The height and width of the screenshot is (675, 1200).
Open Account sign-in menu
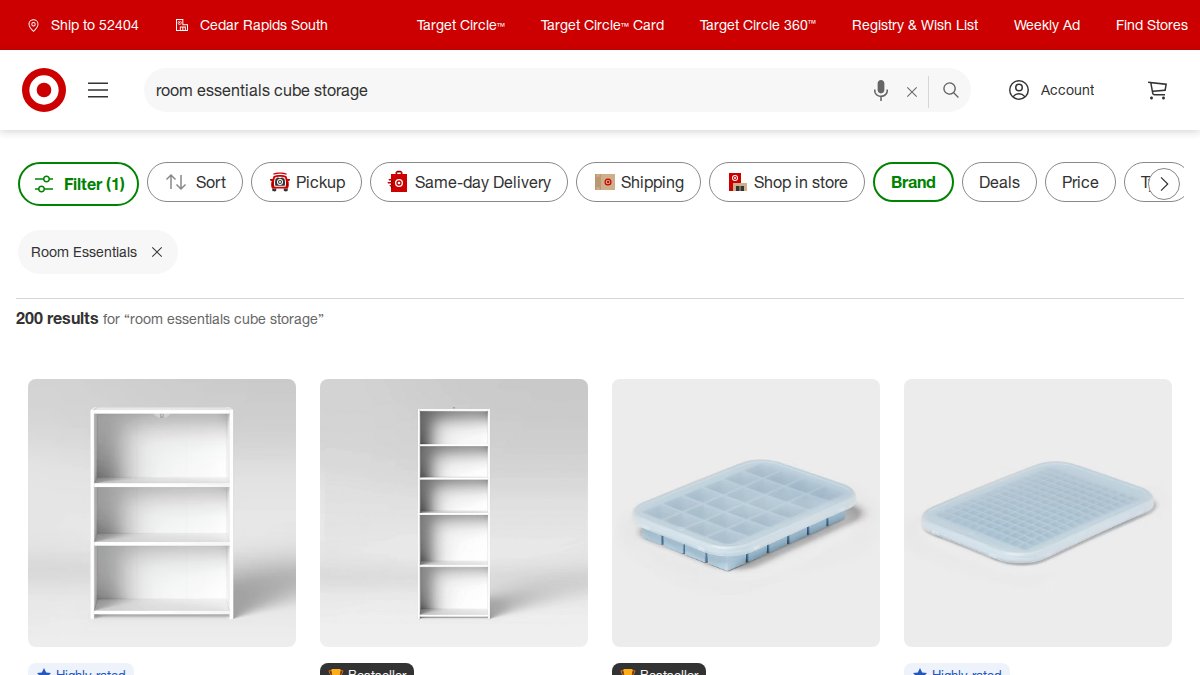click(x=1051, y=90)
